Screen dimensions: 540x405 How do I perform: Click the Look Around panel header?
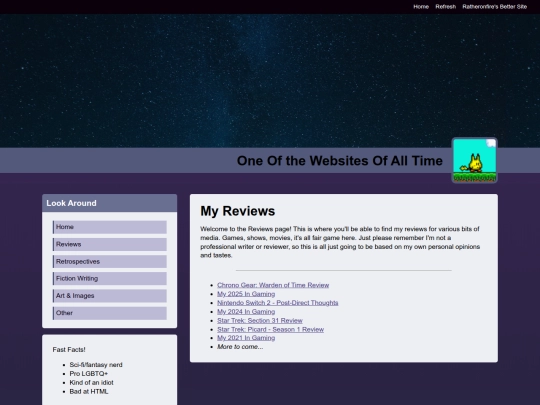(110, 203)
